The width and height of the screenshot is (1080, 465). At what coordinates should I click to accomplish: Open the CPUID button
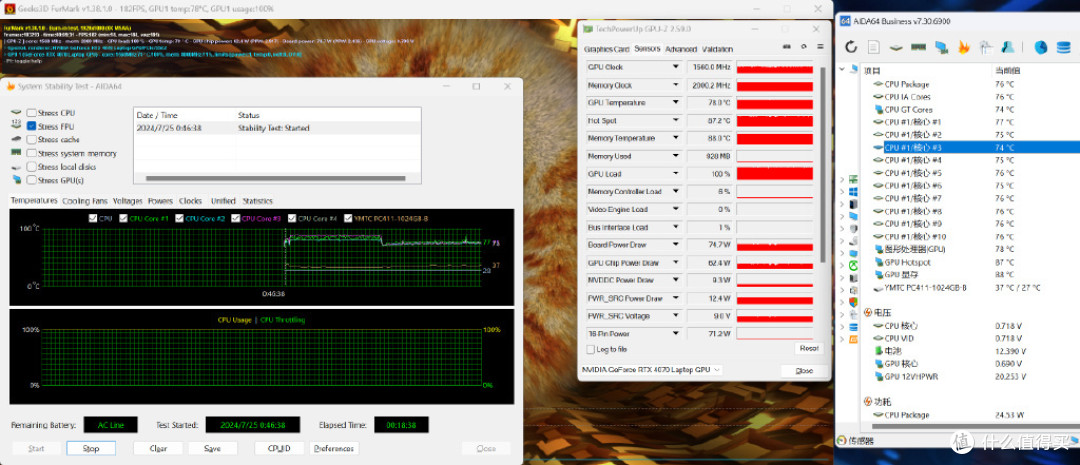278,448
